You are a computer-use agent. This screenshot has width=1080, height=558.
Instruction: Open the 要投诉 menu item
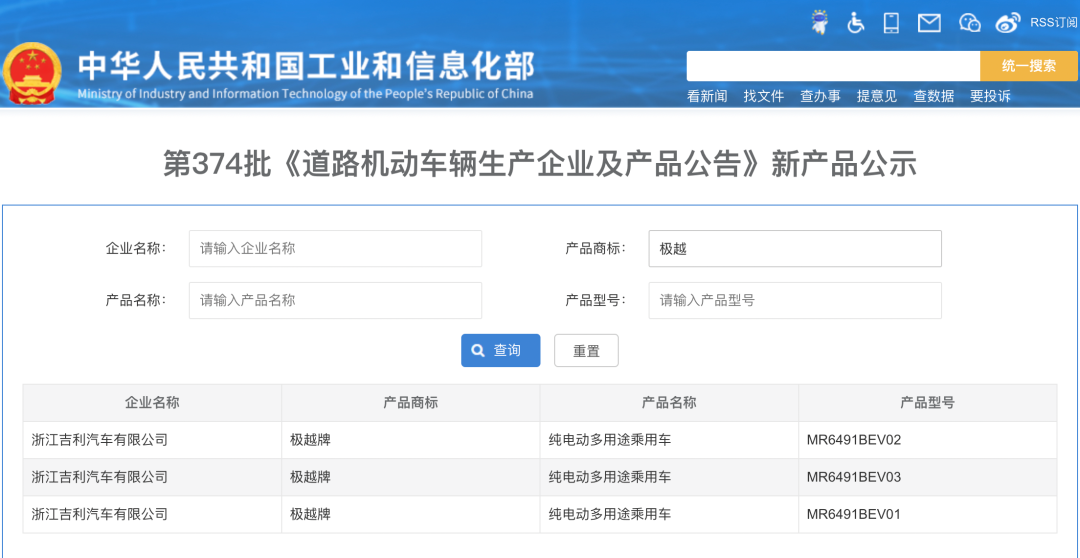coord(990,96)
